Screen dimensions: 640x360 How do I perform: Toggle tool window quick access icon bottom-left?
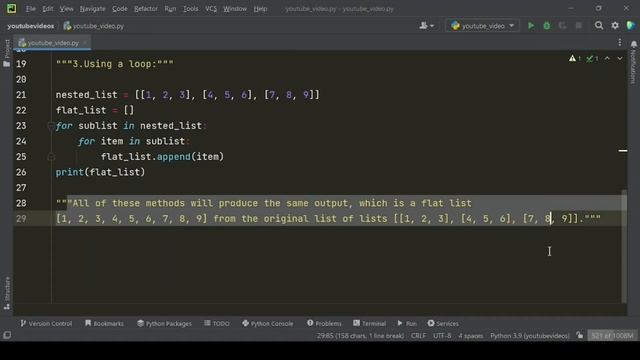pos(7,336)
